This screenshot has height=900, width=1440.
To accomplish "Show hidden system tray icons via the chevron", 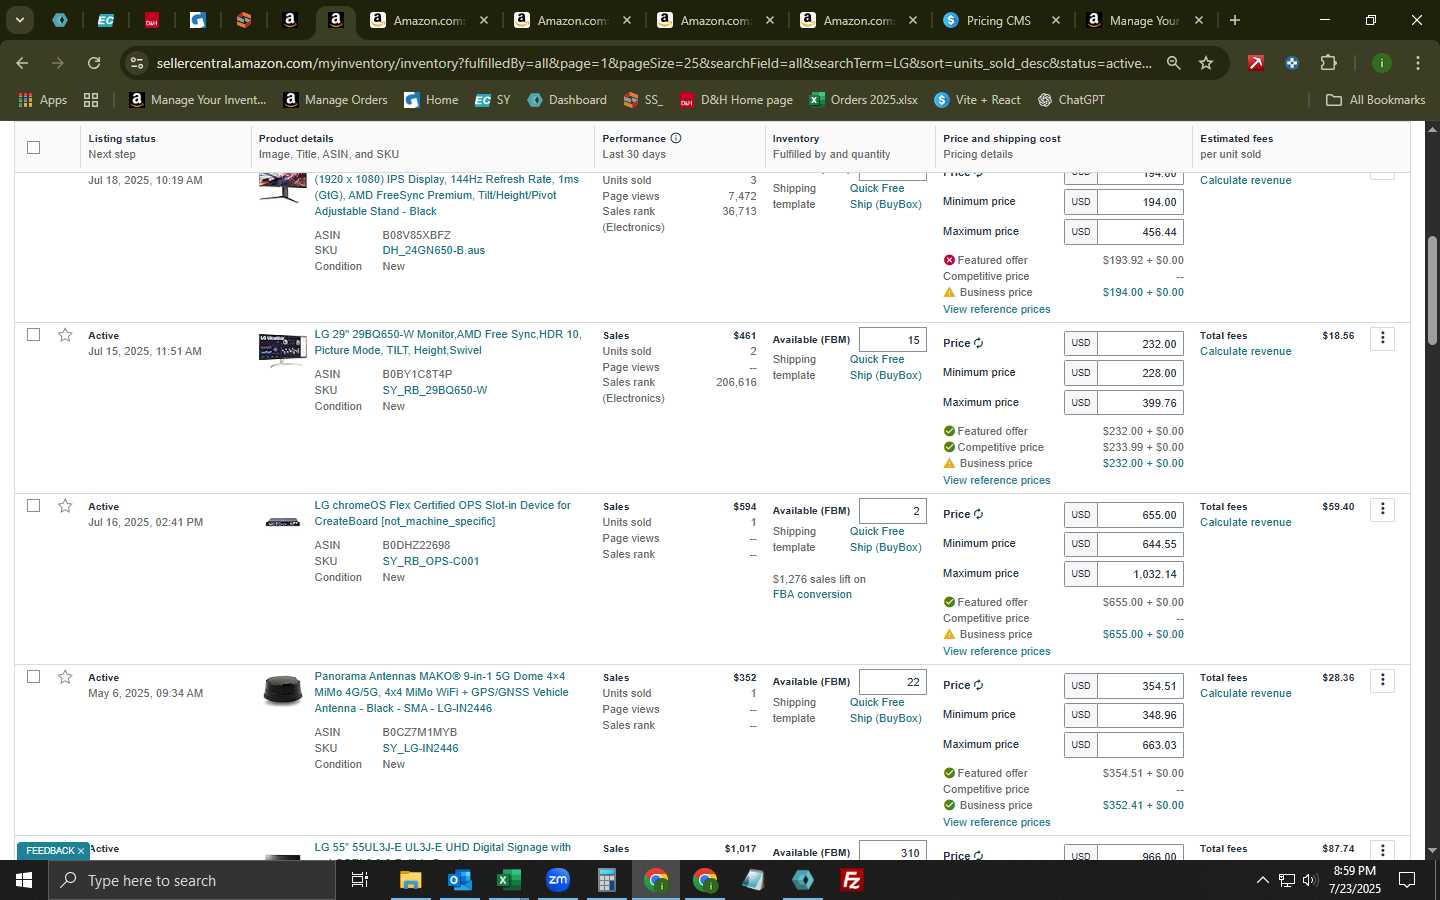I will 1262,880.
